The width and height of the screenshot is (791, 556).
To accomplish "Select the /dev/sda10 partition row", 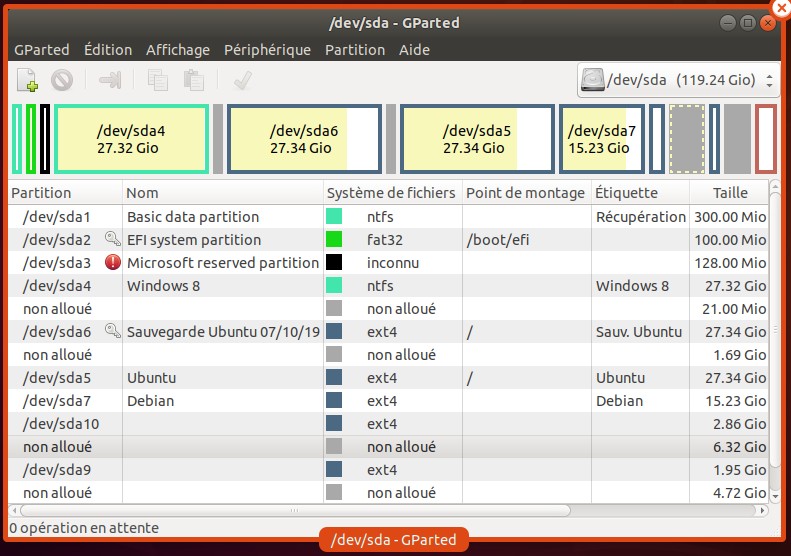I will click(x=388, y=424).
